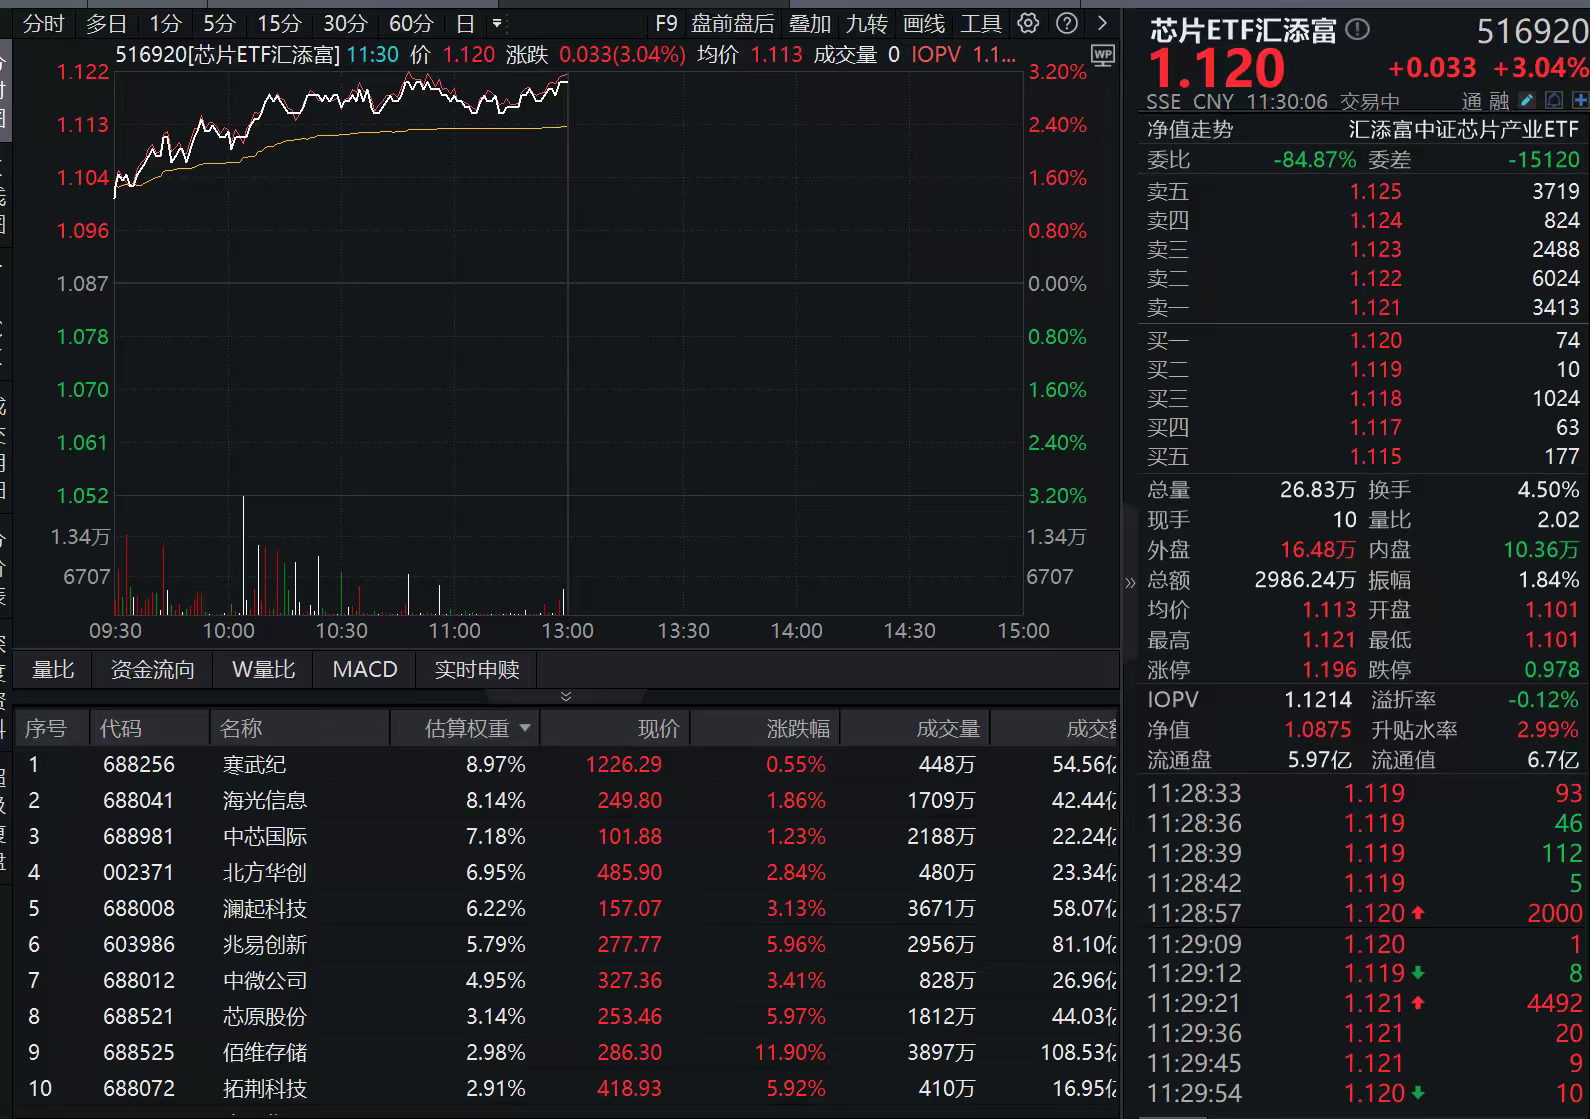Image resolution: width=1590 pixels, height=1119 pixels.
Task: Click the info icon beside 芯片ETF汇添富
Action: 1358,30
